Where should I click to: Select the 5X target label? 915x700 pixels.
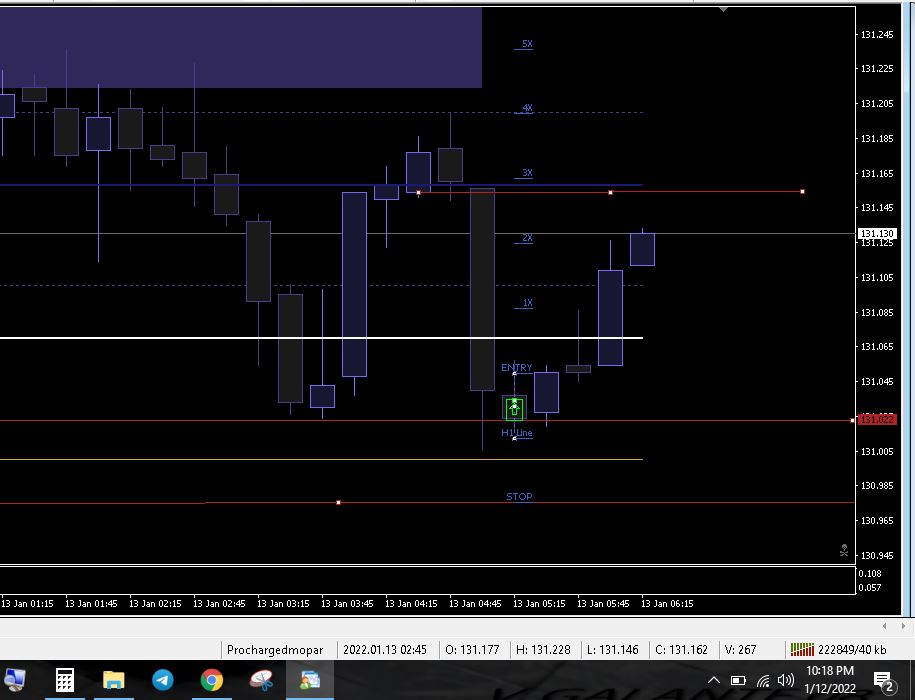(527, 44)
